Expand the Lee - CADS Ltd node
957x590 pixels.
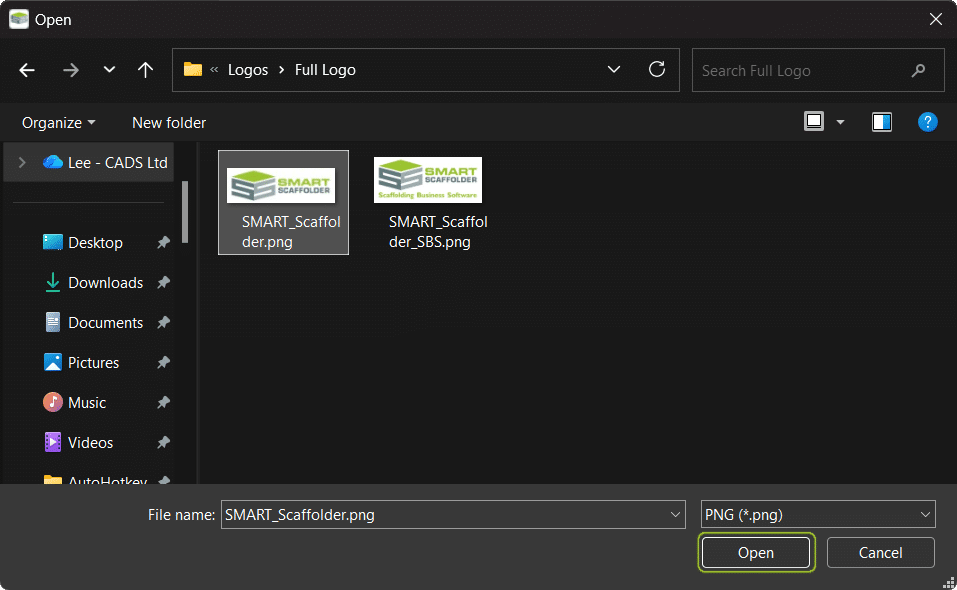[x=22, y=162]
